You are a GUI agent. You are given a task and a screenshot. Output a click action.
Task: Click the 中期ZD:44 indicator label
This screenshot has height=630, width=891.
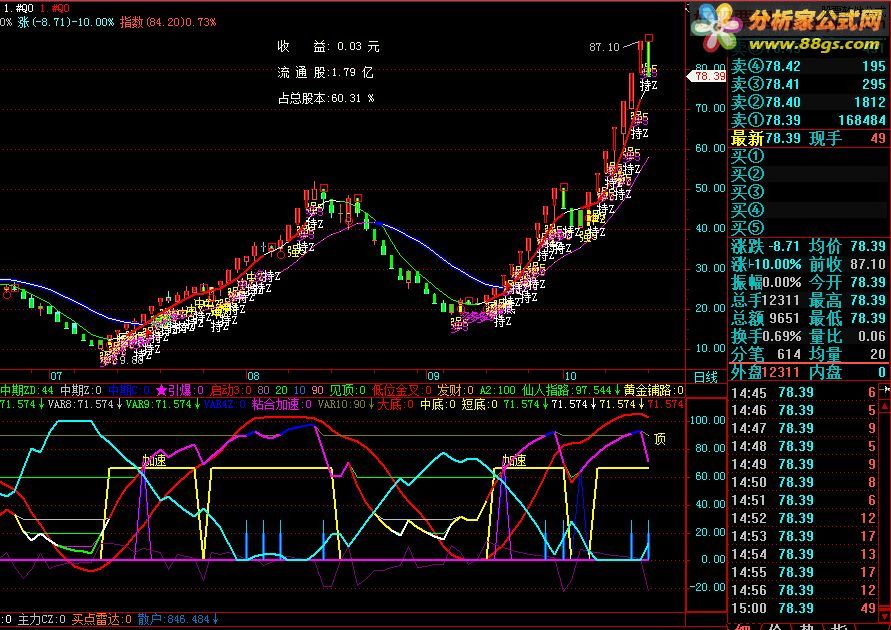tap(27, 390)
